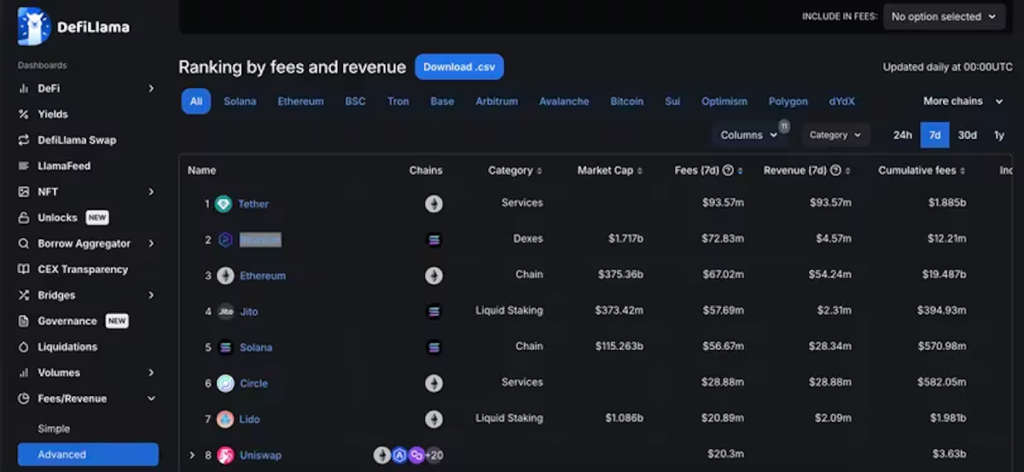This screenshot has width=1024, height=472.
Task: Expand the Borrow Aggregator submenu
Action: pyautogui.click(x=151, y=244)
